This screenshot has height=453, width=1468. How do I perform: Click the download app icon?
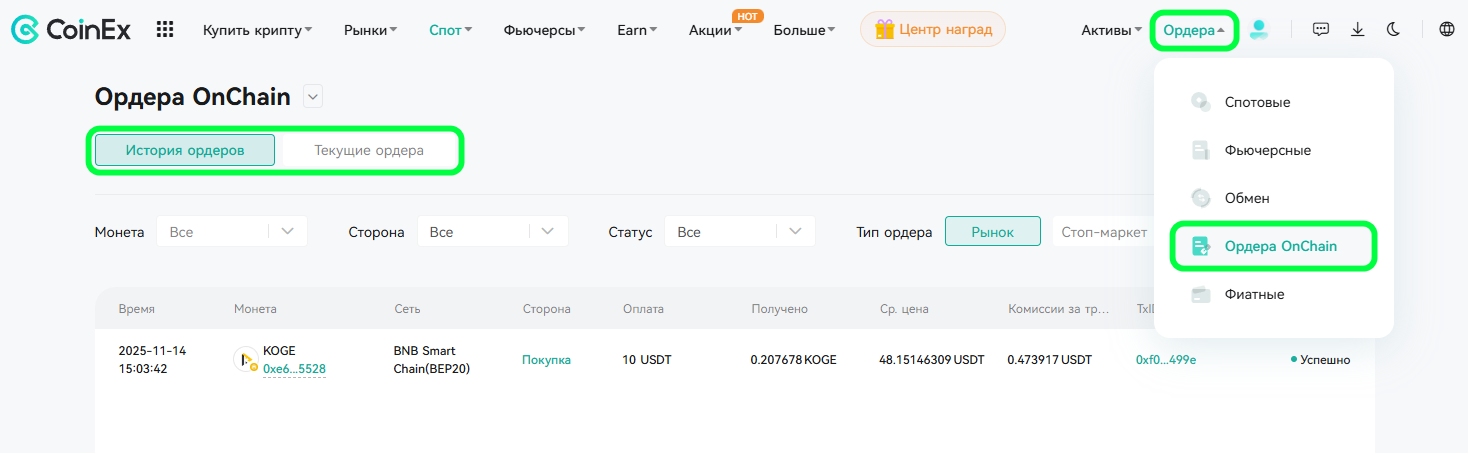(1357, 30)
